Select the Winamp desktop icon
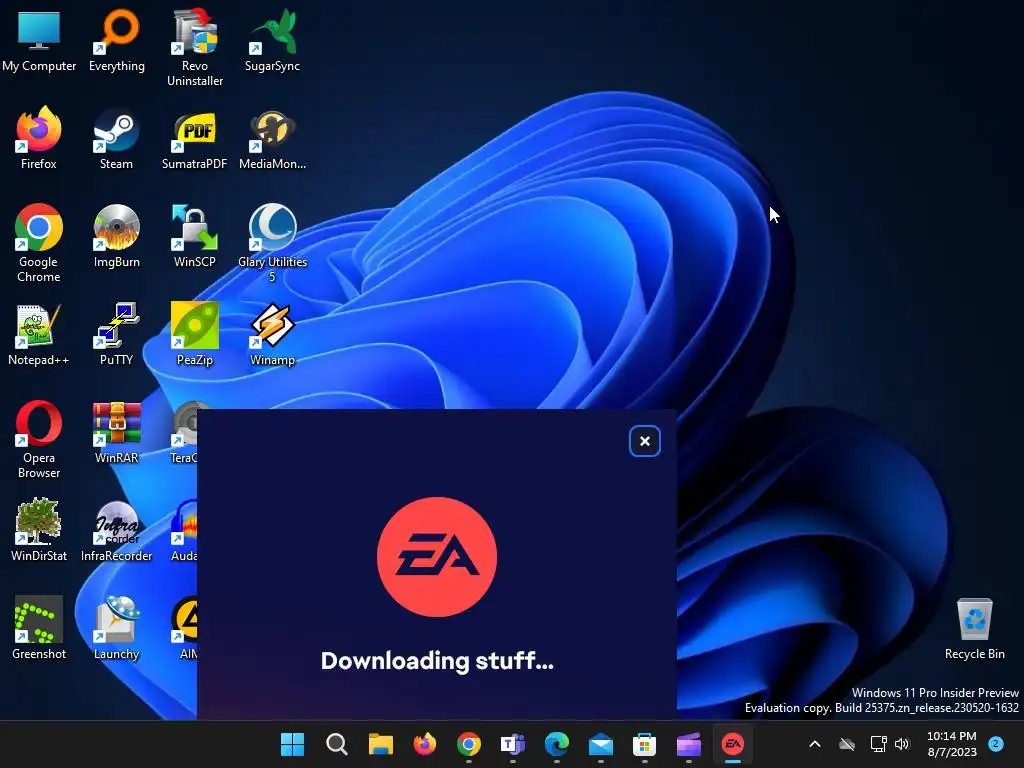This screenshot has height=768, width=1024. click(x=272, y=334)
